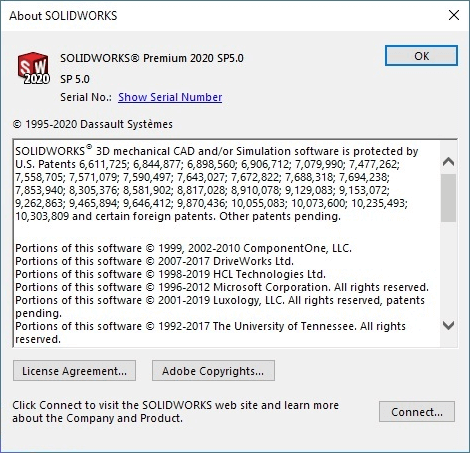
Task: Open the Show Serial Number link
Action: [170, 97]
